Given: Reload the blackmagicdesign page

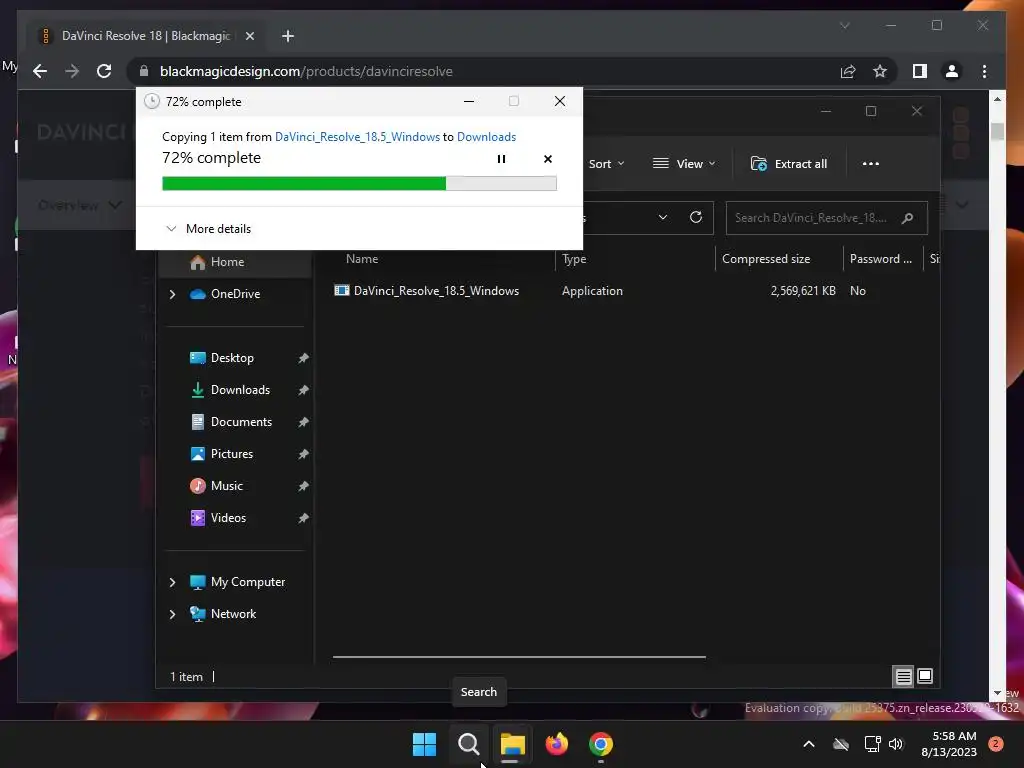Looking at the screenshot, I should click(x=104, y=71).
